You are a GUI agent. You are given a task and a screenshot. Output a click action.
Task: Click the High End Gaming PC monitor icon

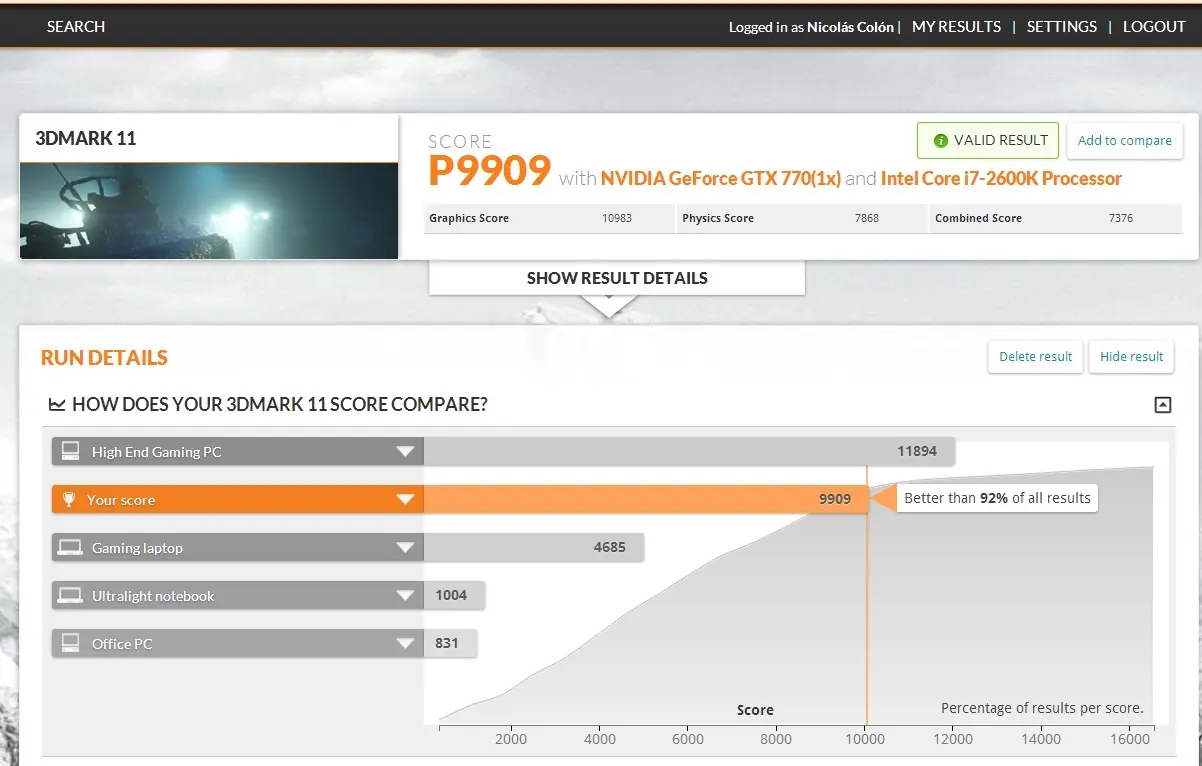71,451
